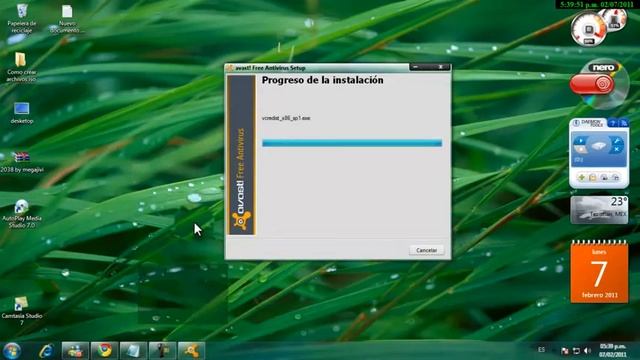Open Windows Live Messenger taskbar button

tap(75, 351)
